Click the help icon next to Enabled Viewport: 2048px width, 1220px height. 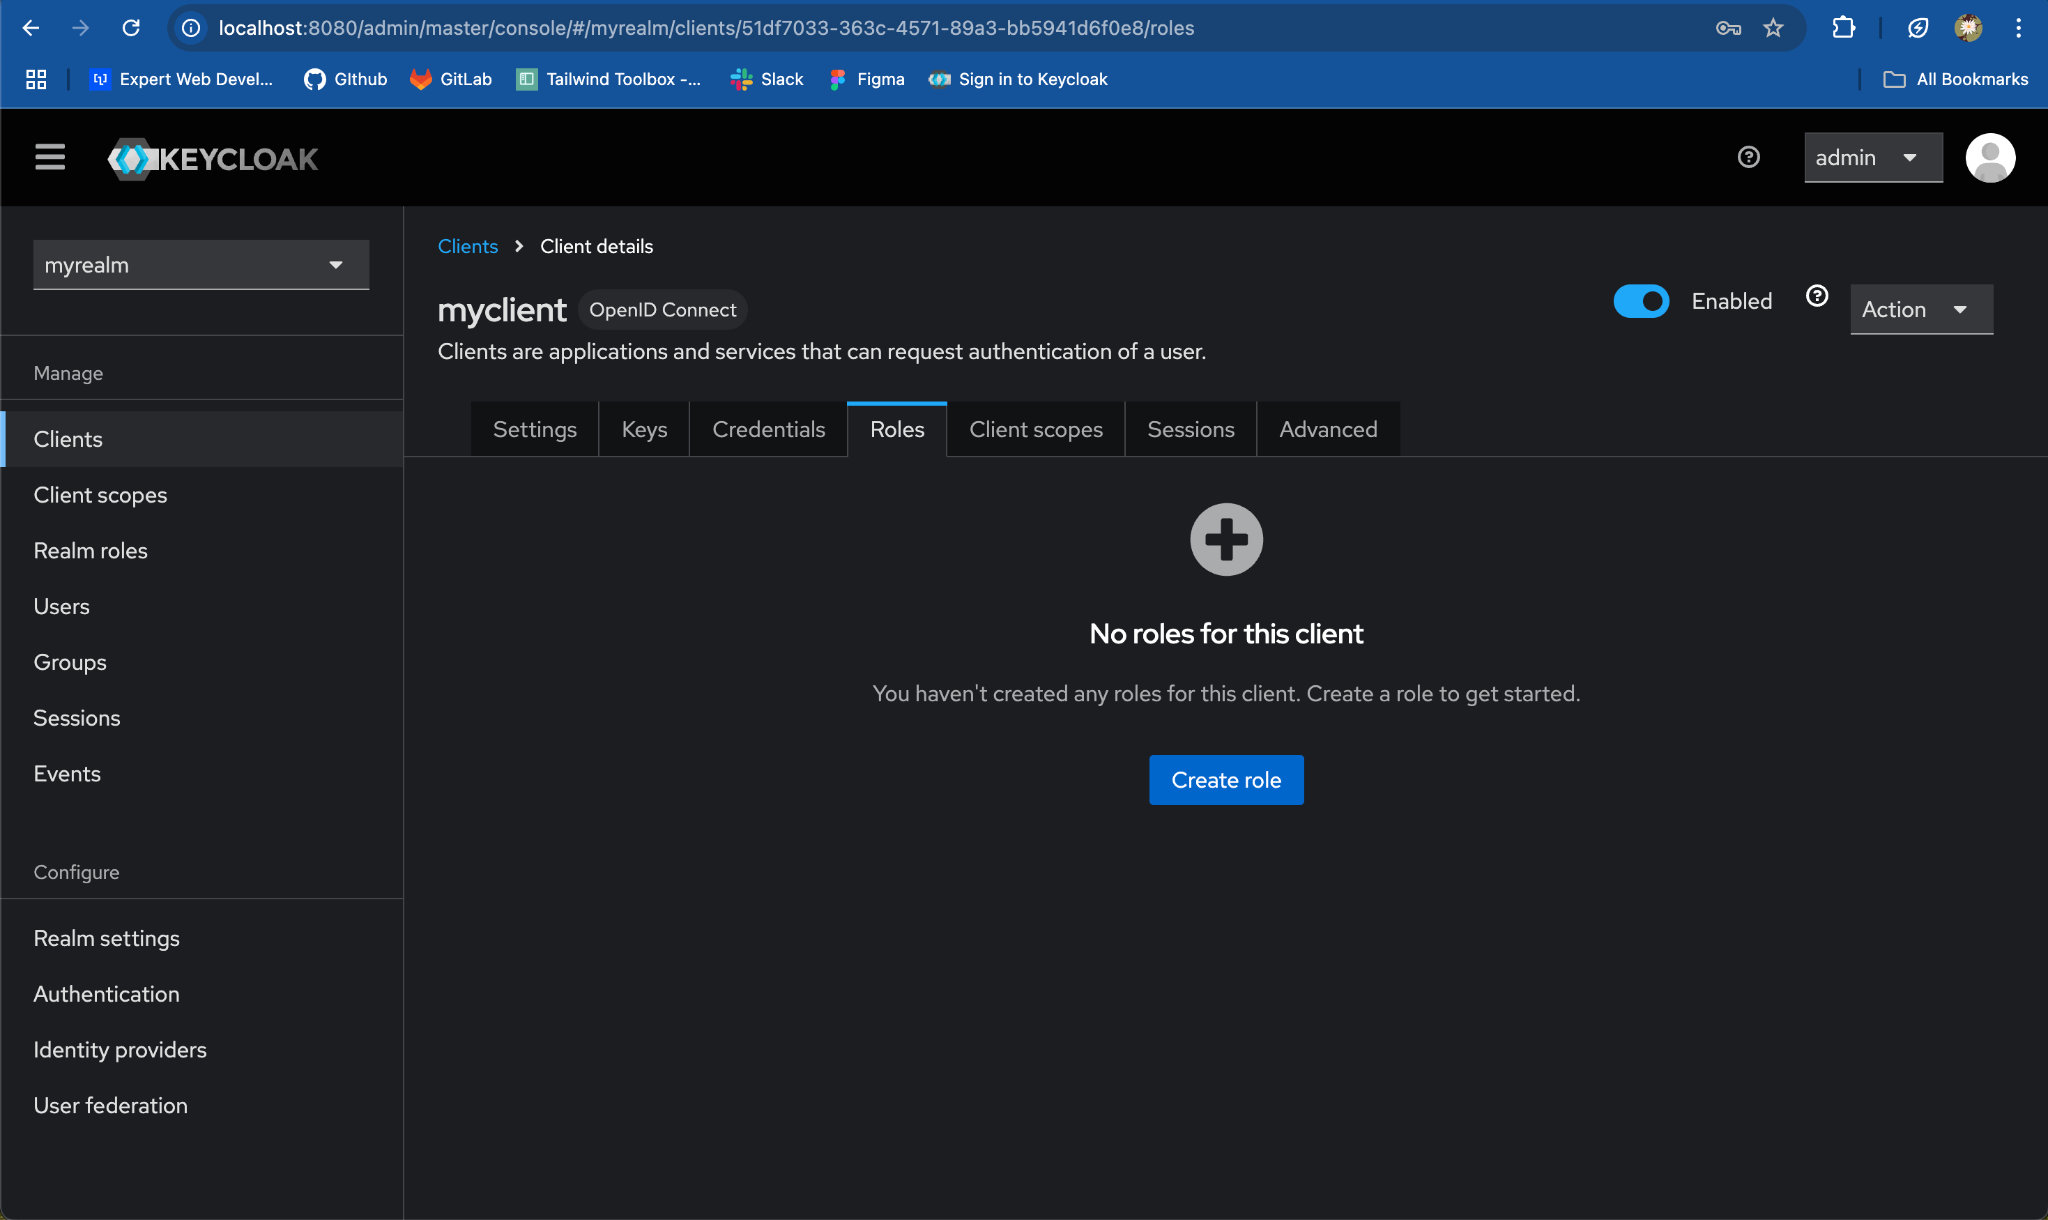[1817, 296]
